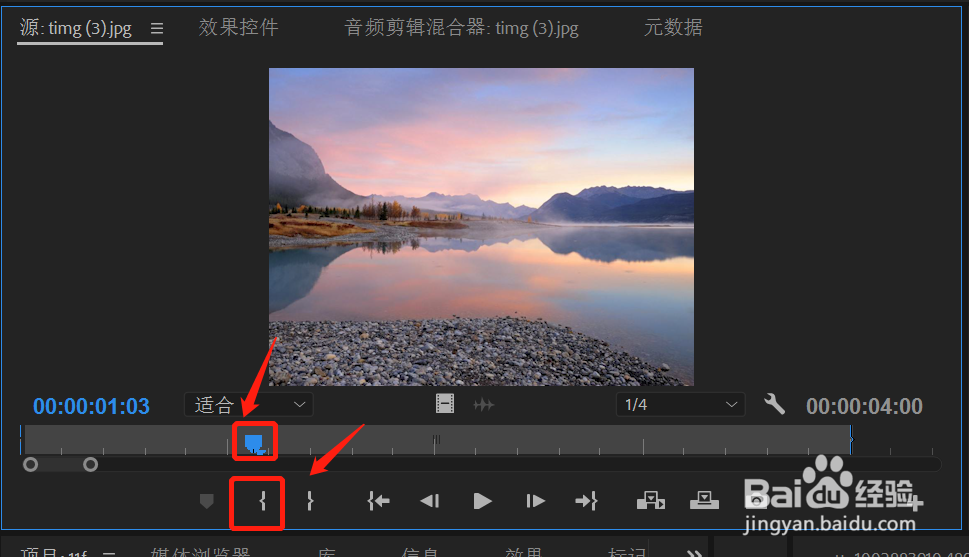Select the 源: timg (3).jpg tab
The image size is (969, 557).
pos(76,28)
